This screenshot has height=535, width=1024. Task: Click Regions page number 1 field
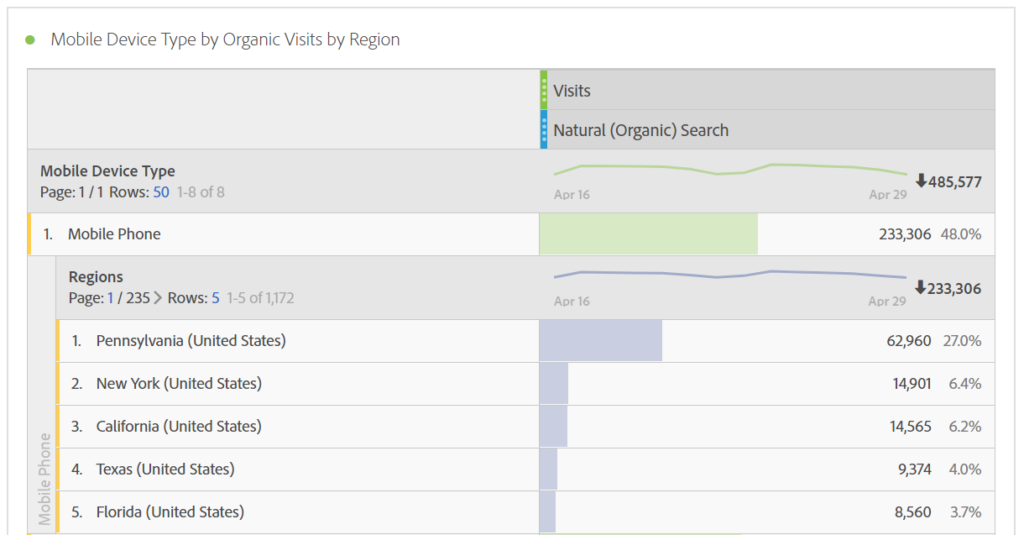111,298
